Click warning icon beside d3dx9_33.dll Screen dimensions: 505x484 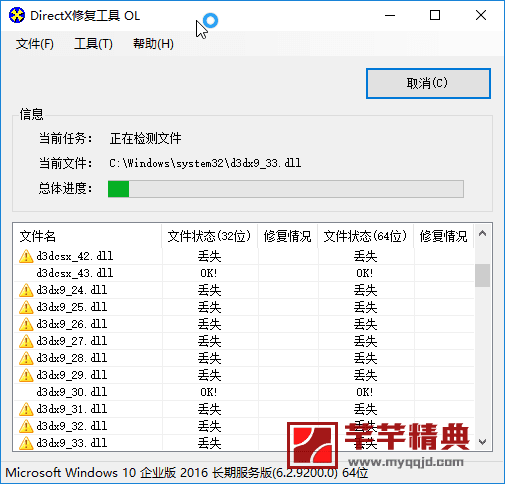(x=26, y=443)
